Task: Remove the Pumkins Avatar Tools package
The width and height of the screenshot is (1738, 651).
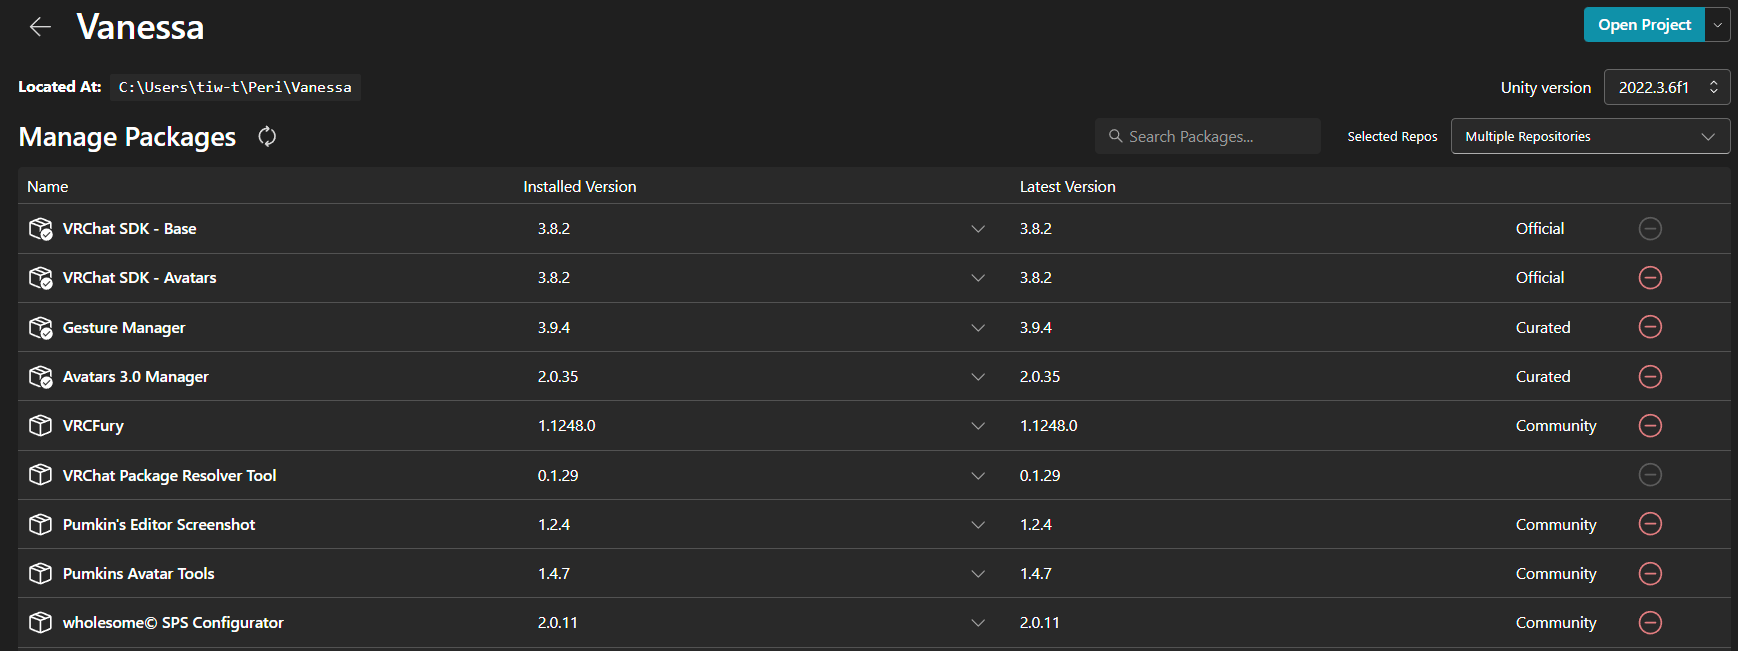Action: 1650,573
